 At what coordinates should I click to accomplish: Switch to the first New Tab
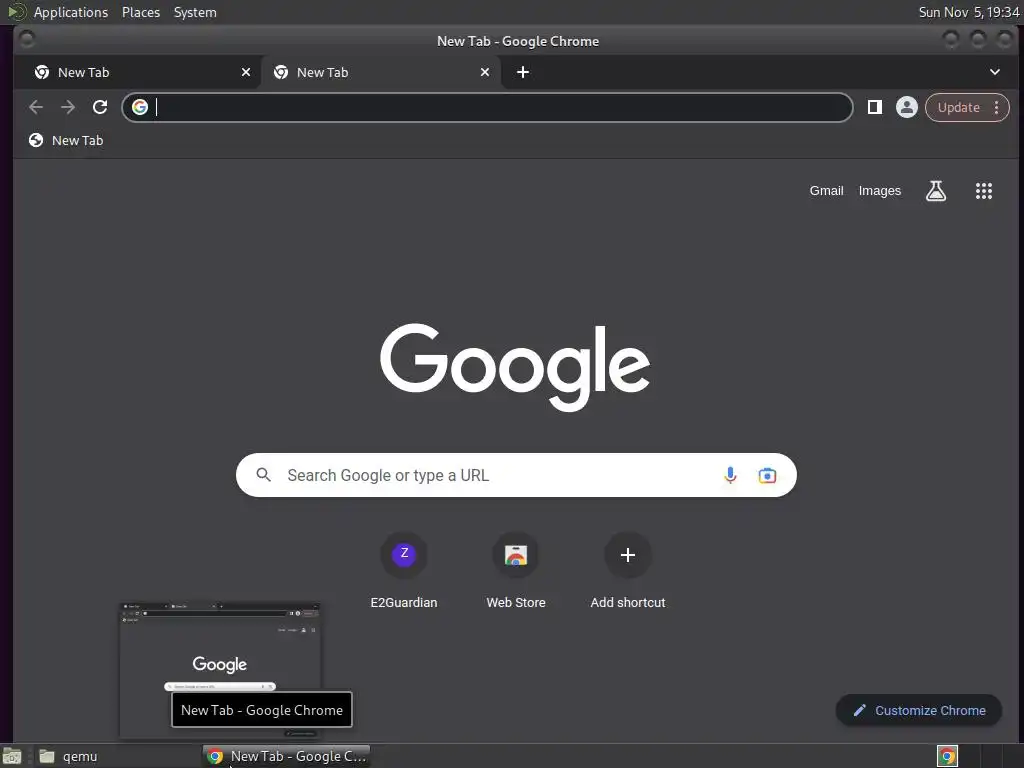coord(140,72)
